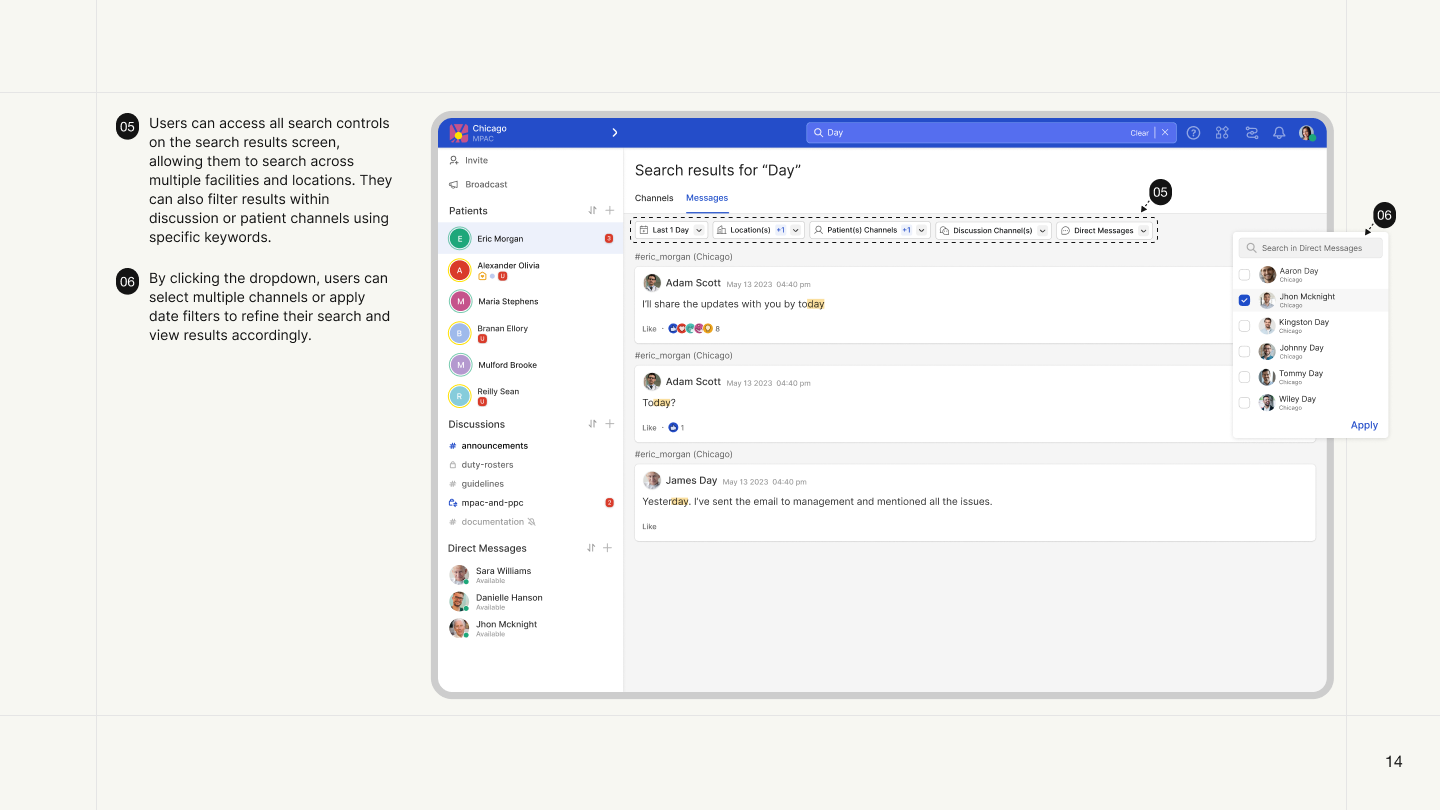Click the notifications bell icon
This screenshot has width=1440, height=810.
click(1279, 133)
